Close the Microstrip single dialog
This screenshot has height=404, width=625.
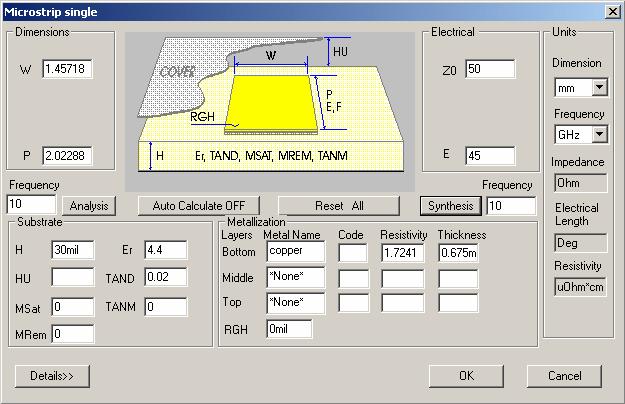coord(612,12)
